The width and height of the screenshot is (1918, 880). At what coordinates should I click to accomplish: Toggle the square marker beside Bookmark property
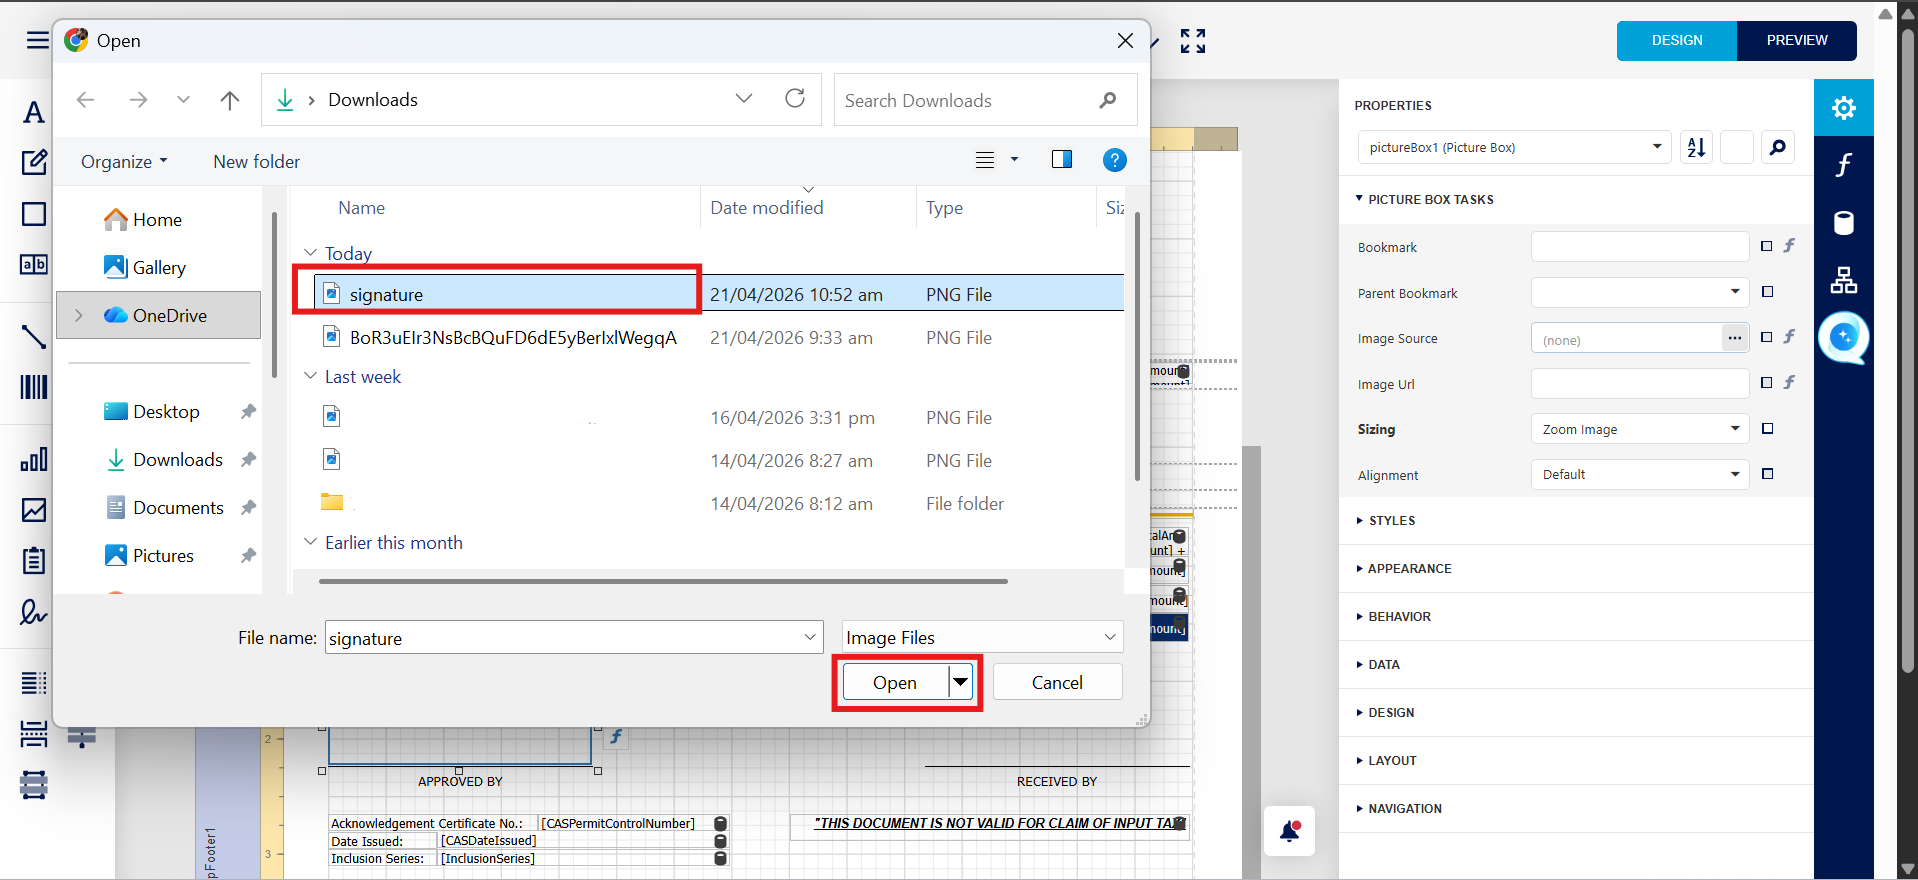point(1766,247)
